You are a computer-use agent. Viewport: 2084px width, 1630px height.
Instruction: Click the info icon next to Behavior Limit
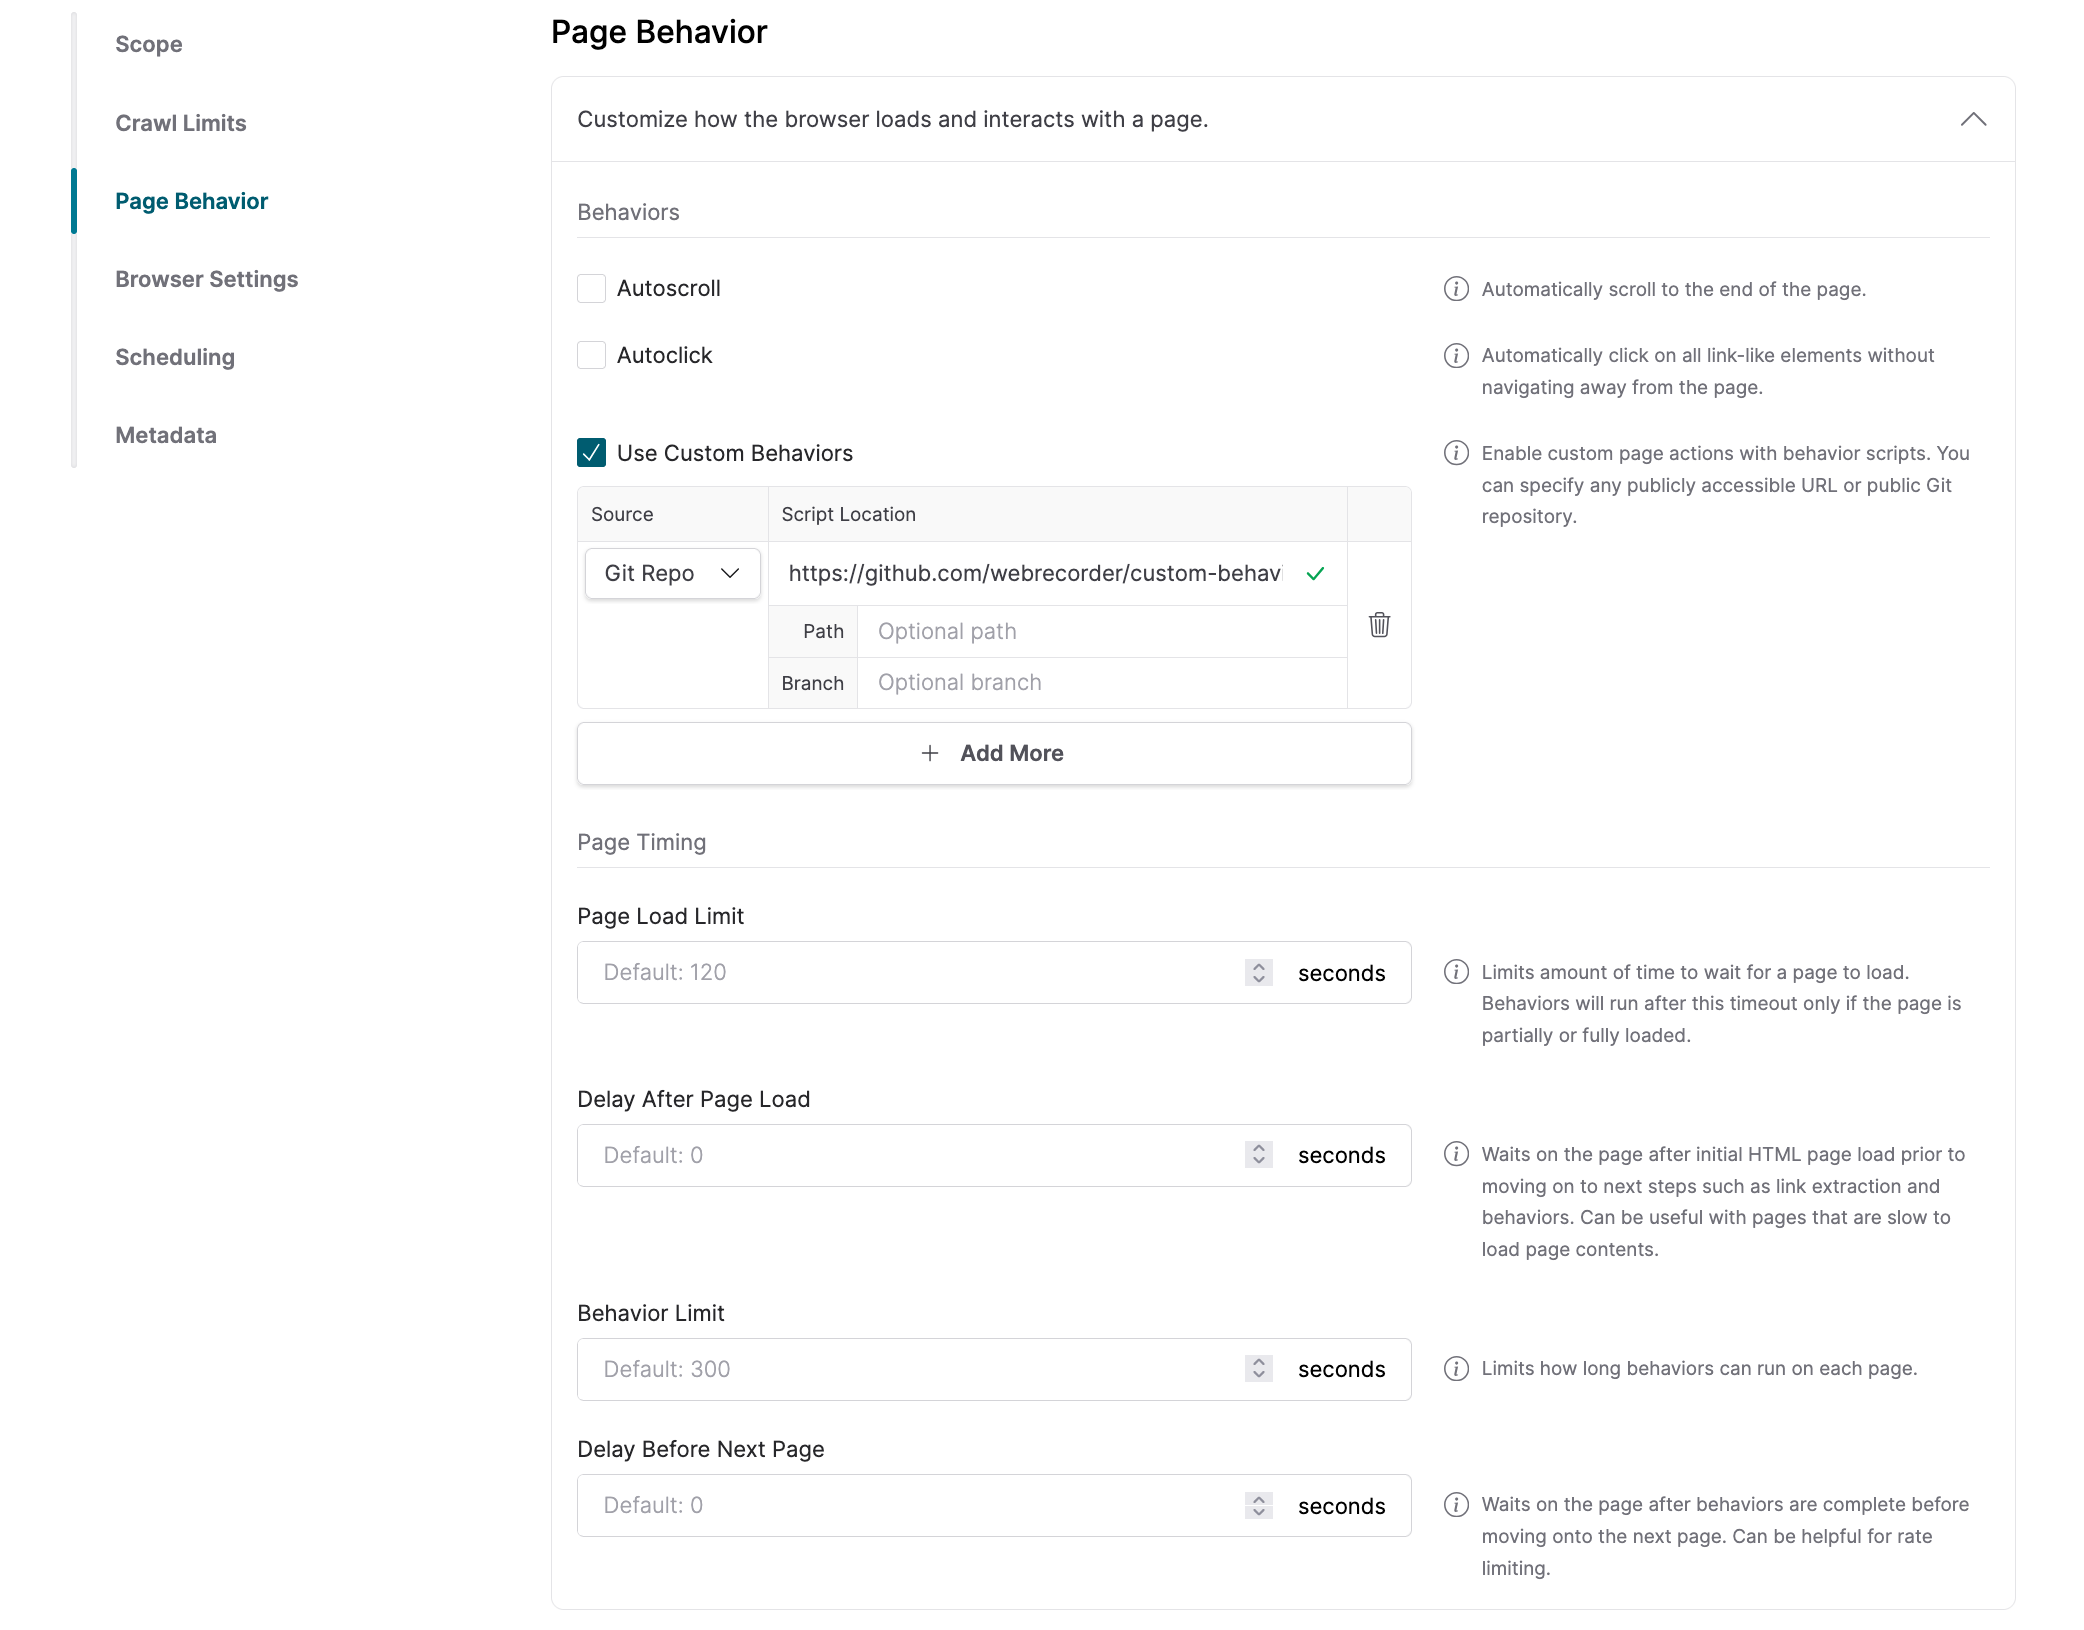coord(1456,1368)
